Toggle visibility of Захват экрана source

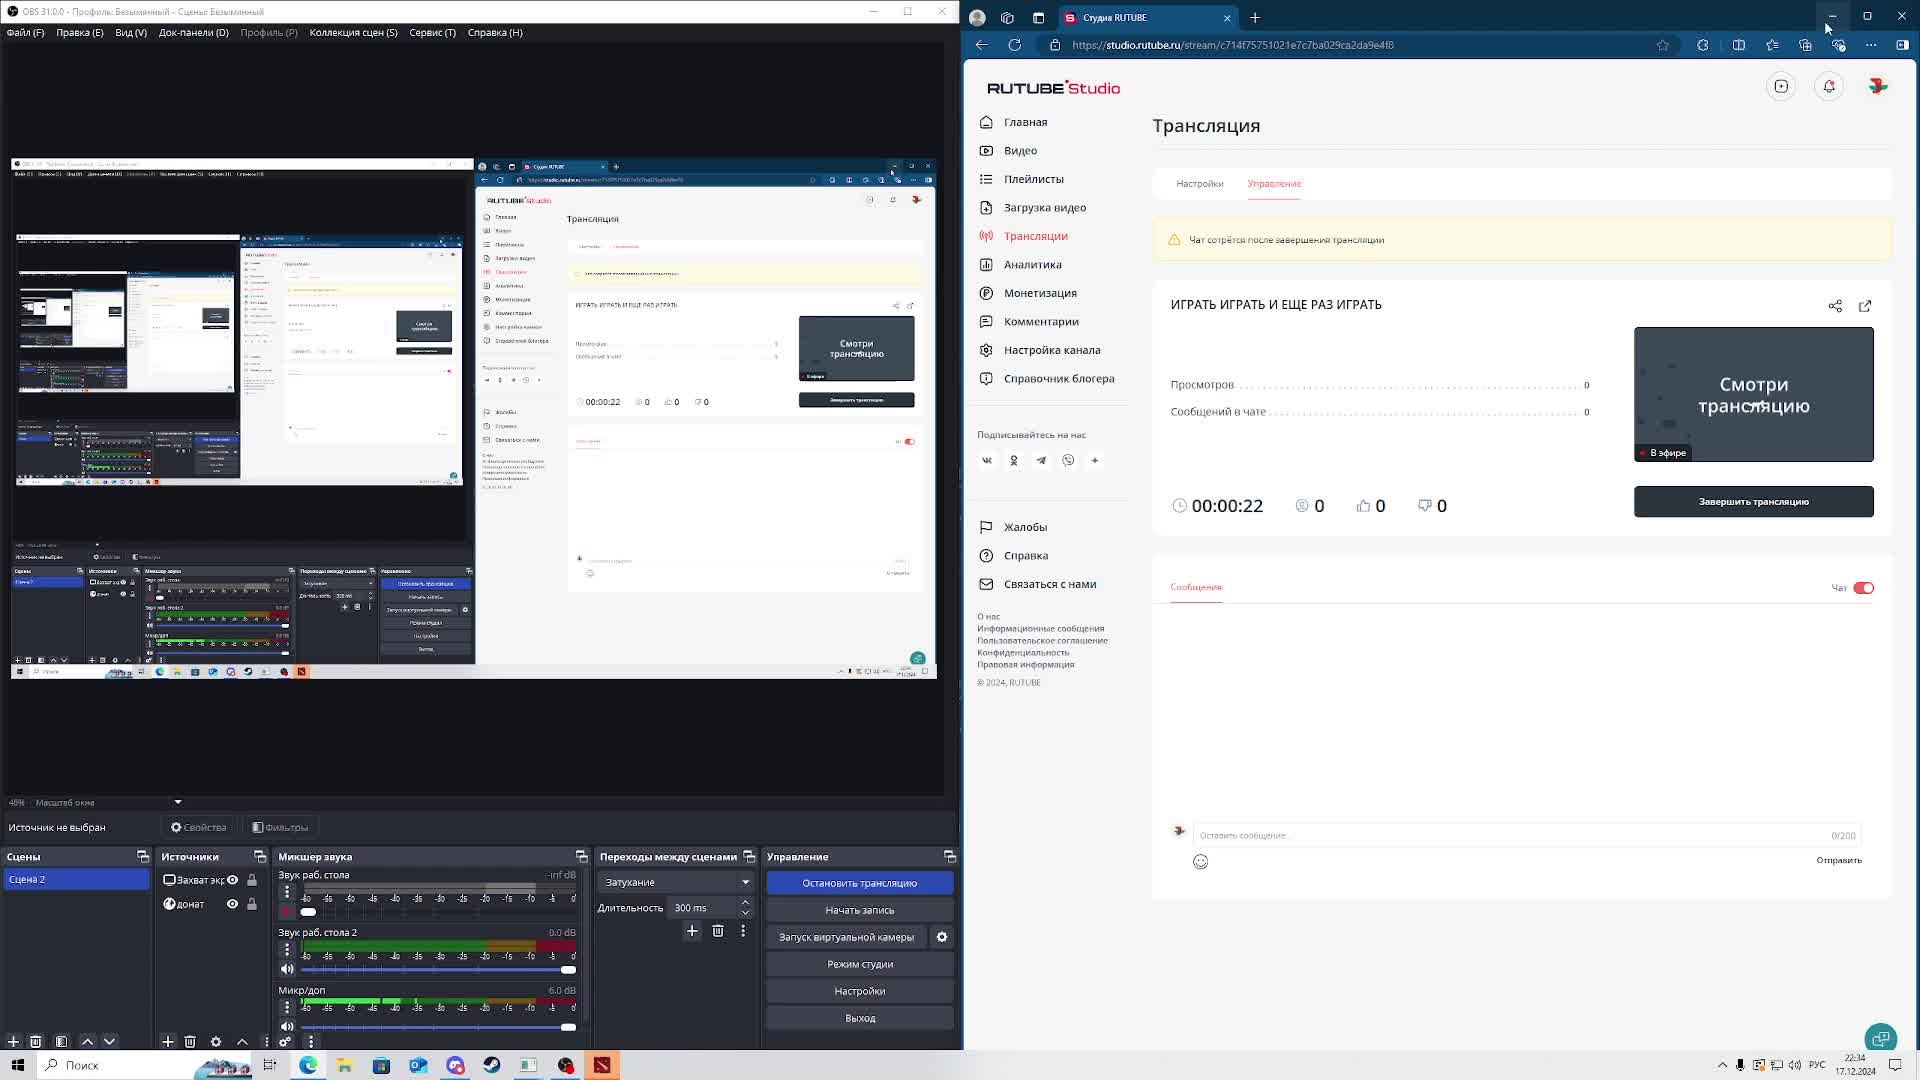(232, 880)
